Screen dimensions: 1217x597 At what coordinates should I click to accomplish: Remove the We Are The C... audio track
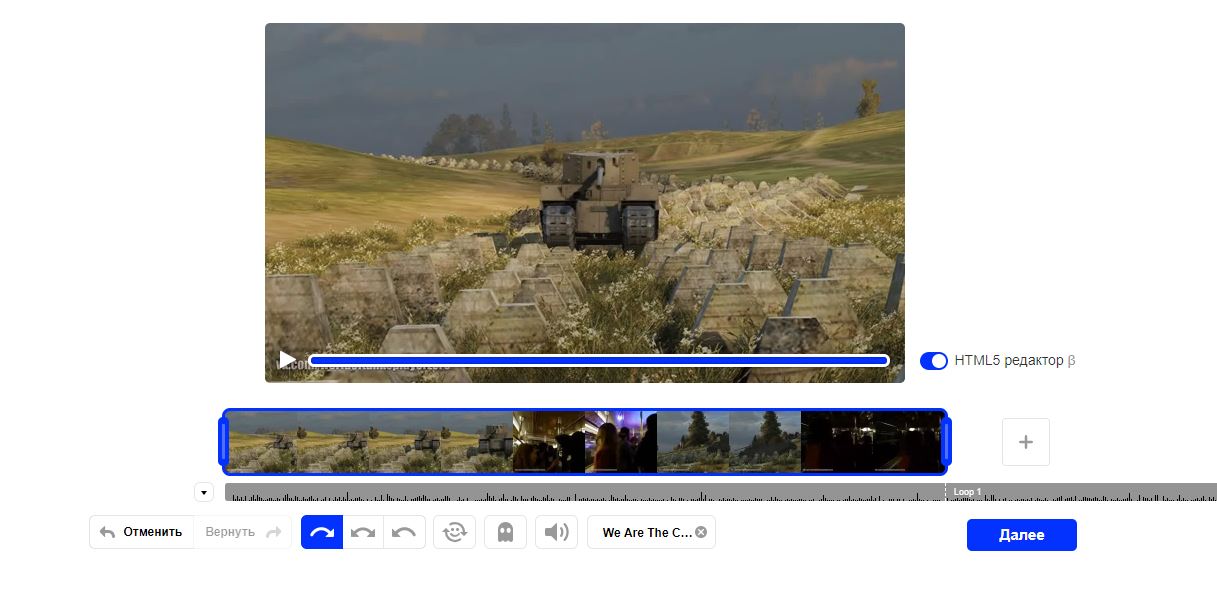click(x=701, y=532)
